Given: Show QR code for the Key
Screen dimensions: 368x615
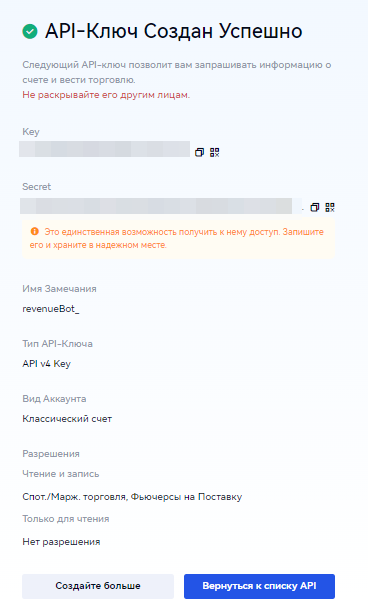Looking at the screenshot, I should coord(215,152).
